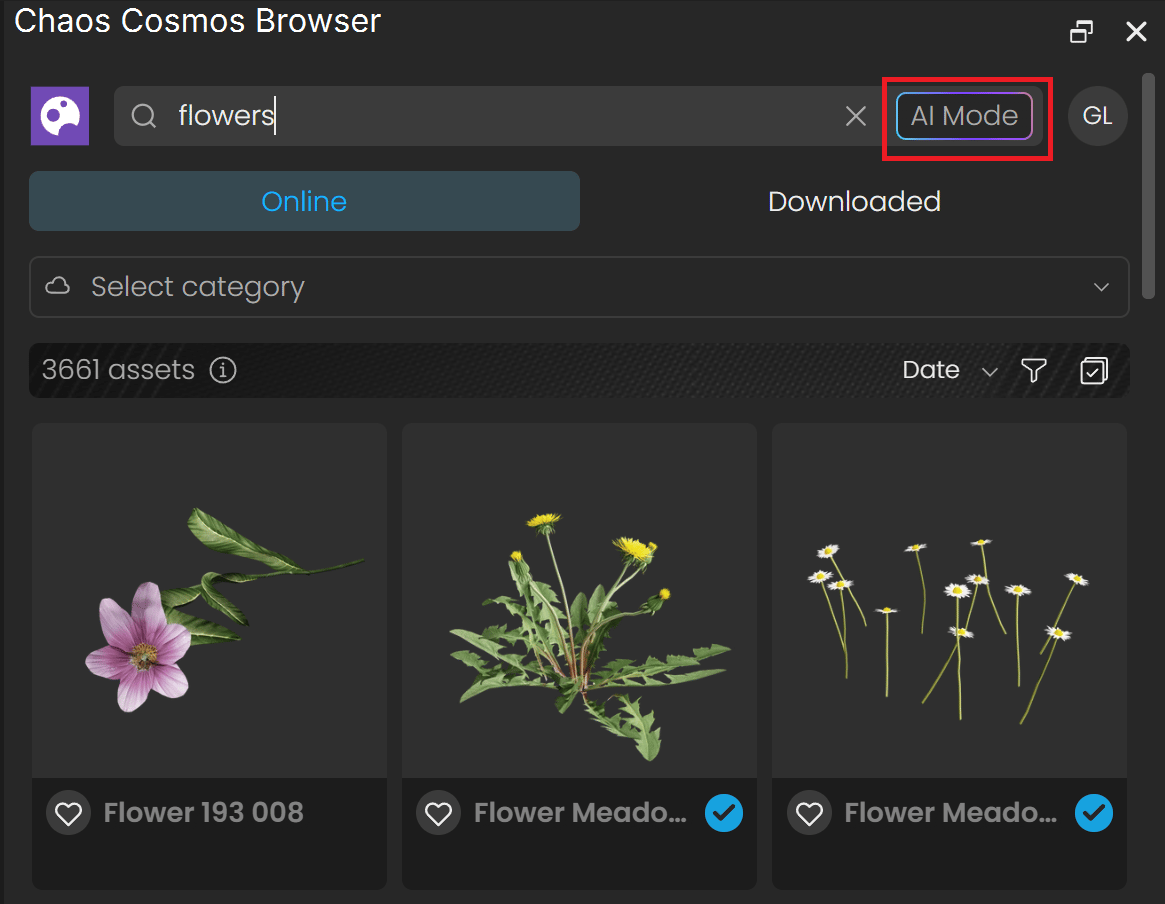
Task: Toggle multi-select assets mode
Action: (1094, 370)
